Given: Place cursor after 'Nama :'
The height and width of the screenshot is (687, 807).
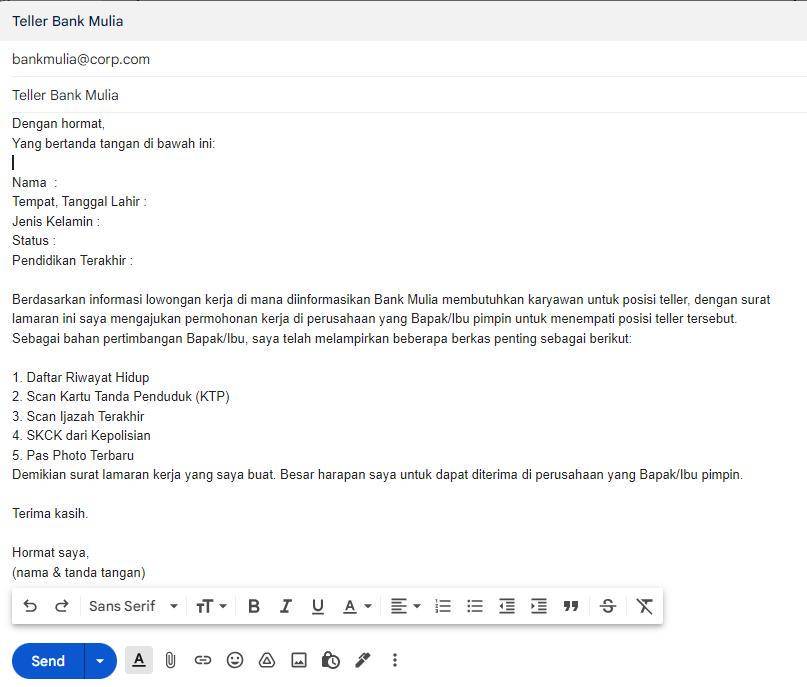Looking at the screenshot, I should (60, 183).
